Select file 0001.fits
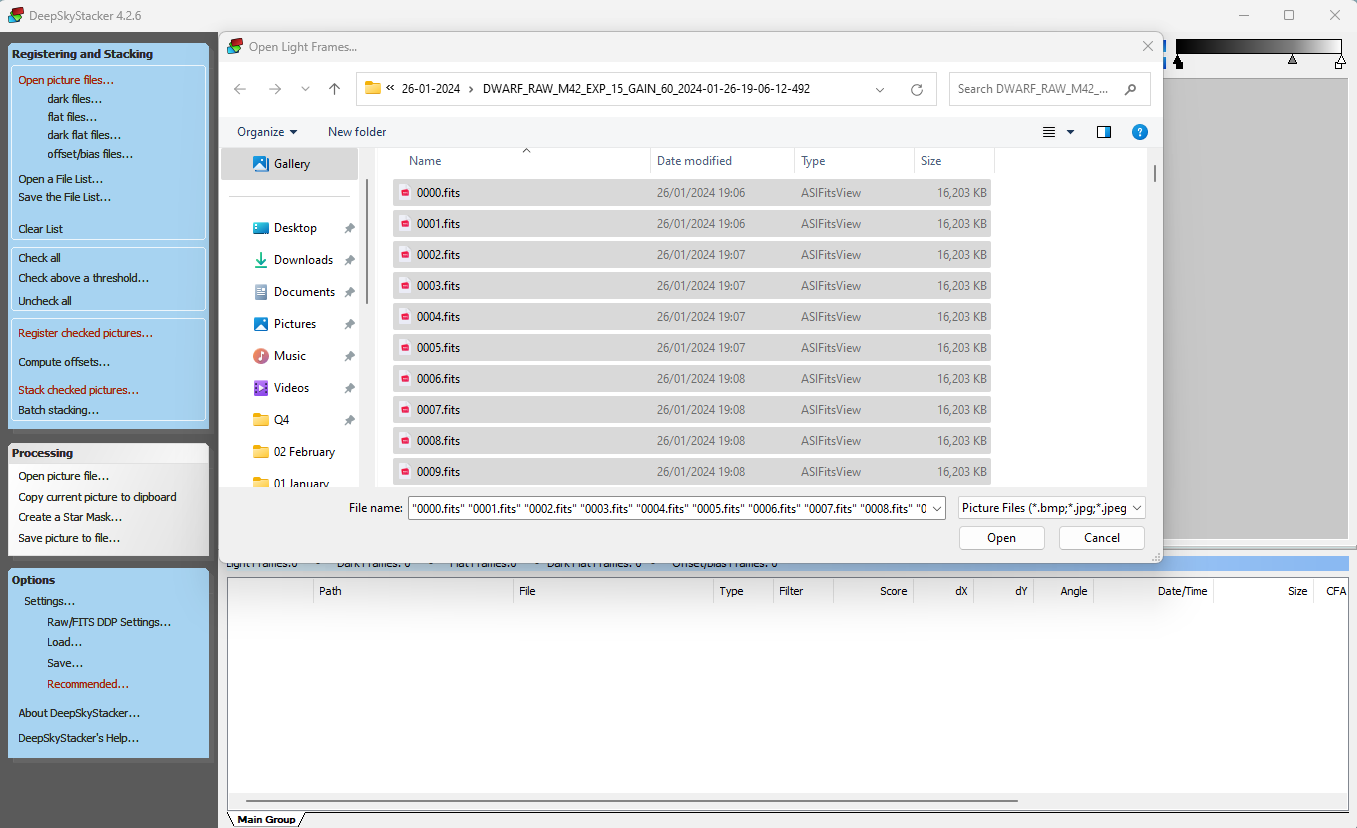 (691, 224)
